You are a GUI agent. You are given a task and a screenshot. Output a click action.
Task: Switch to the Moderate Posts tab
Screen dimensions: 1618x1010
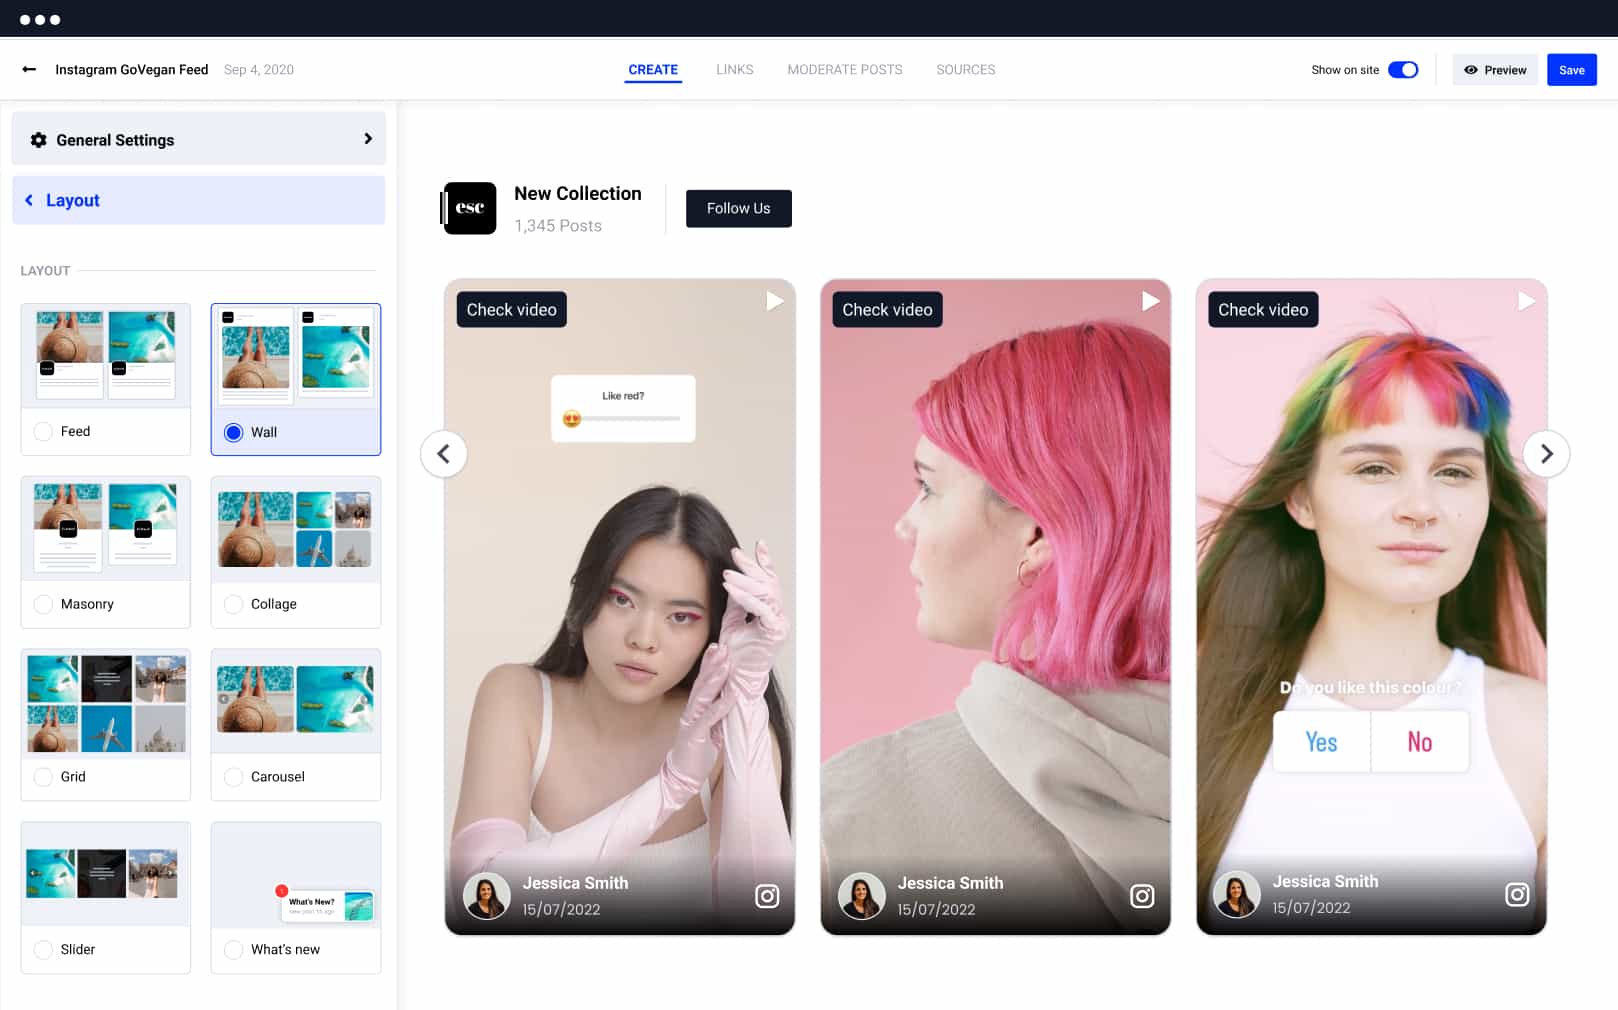coord(844,70)
